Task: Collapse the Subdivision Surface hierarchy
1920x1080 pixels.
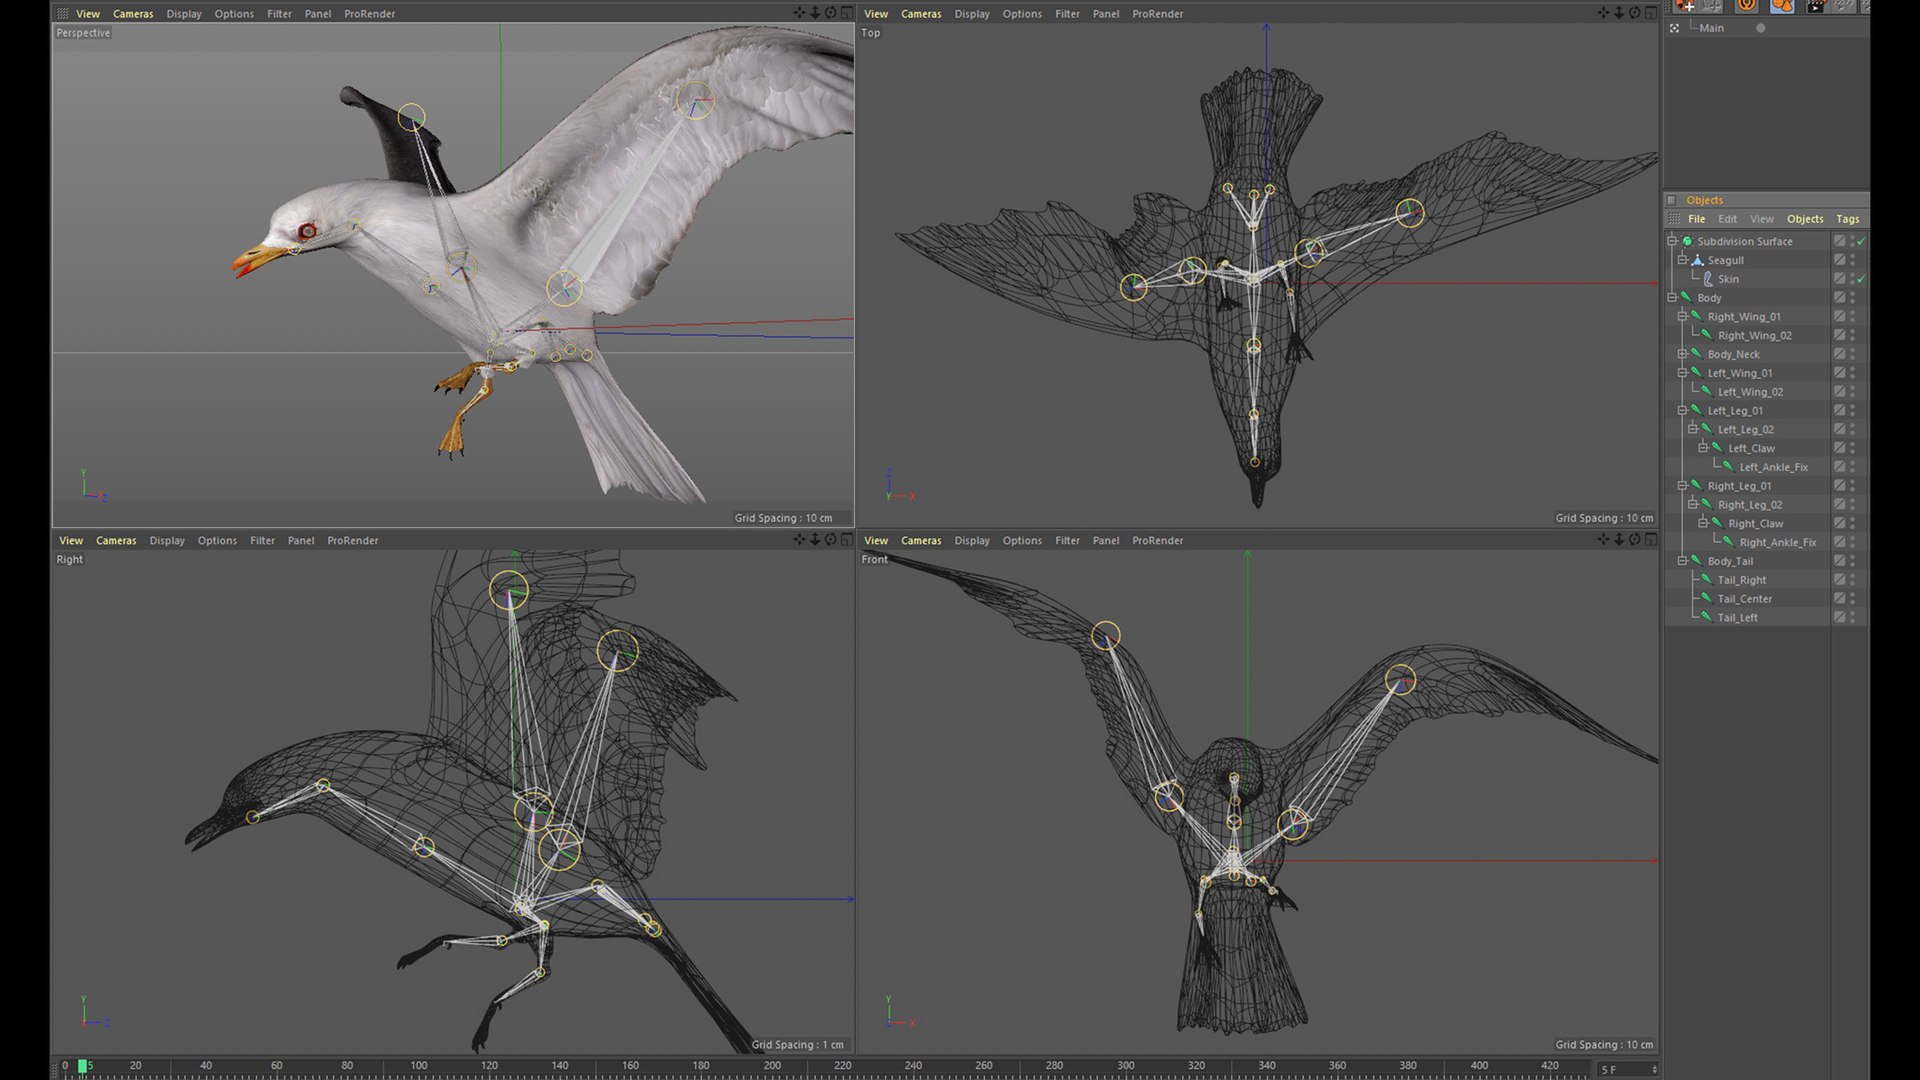Action: [x=1672, y=241]
